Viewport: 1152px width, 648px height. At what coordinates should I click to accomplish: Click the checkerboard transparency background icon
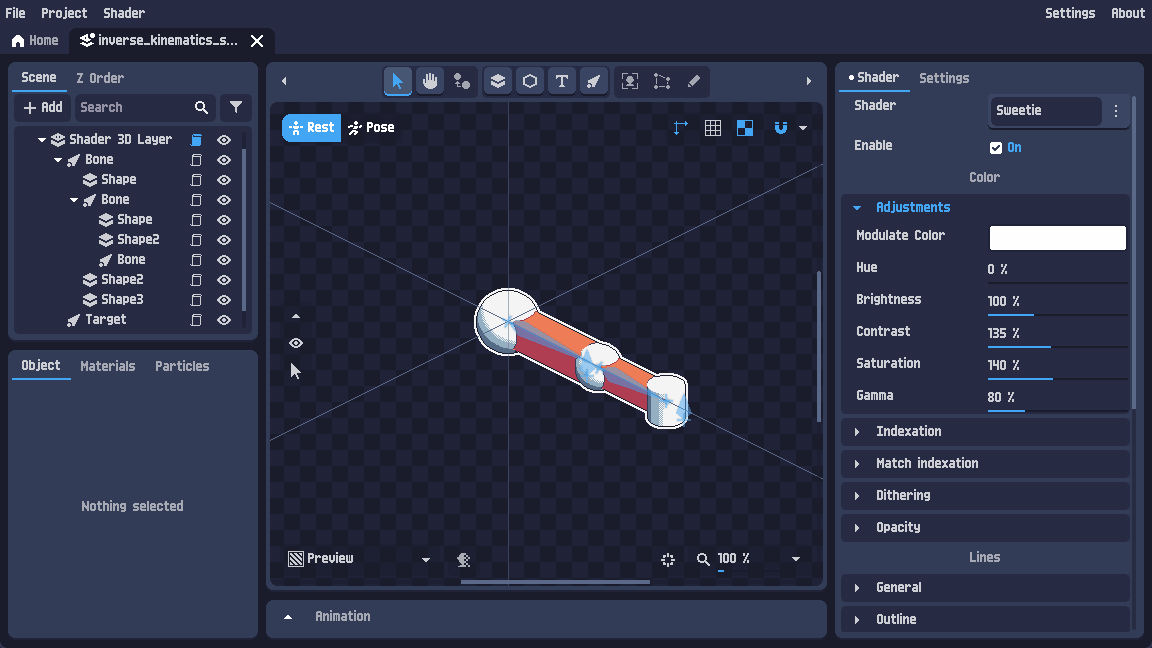click(x=744, y=128)
